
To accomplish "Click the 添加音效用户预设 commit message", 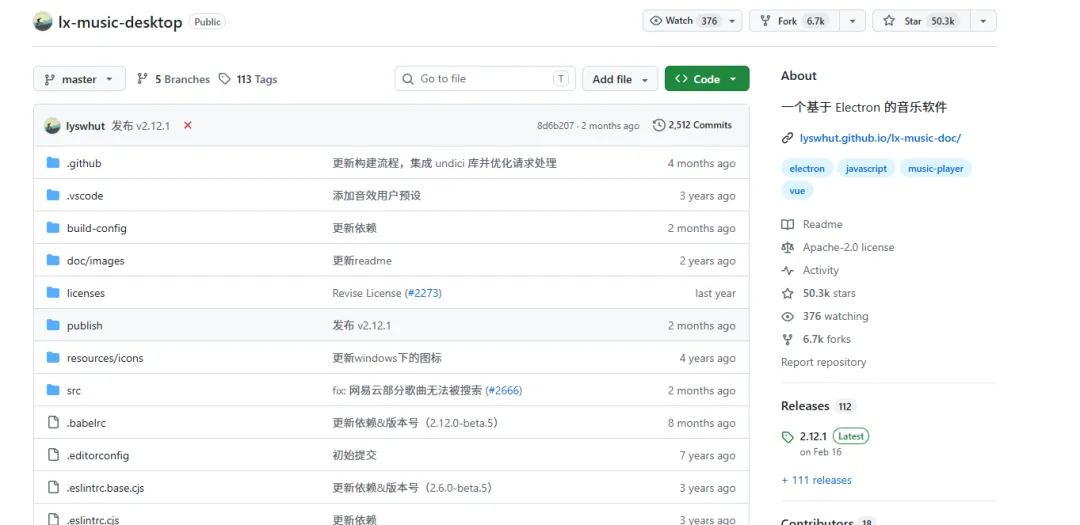I will (x=377, y=196).
